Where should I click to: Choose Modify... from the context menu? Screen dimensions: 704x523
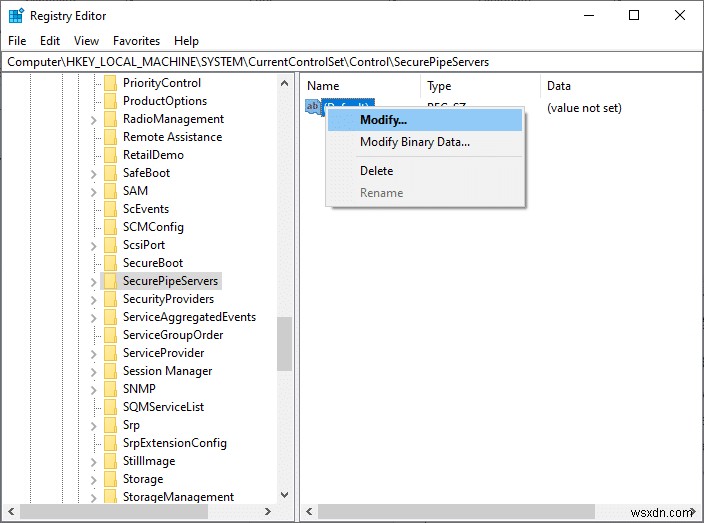tap(425, 120)
